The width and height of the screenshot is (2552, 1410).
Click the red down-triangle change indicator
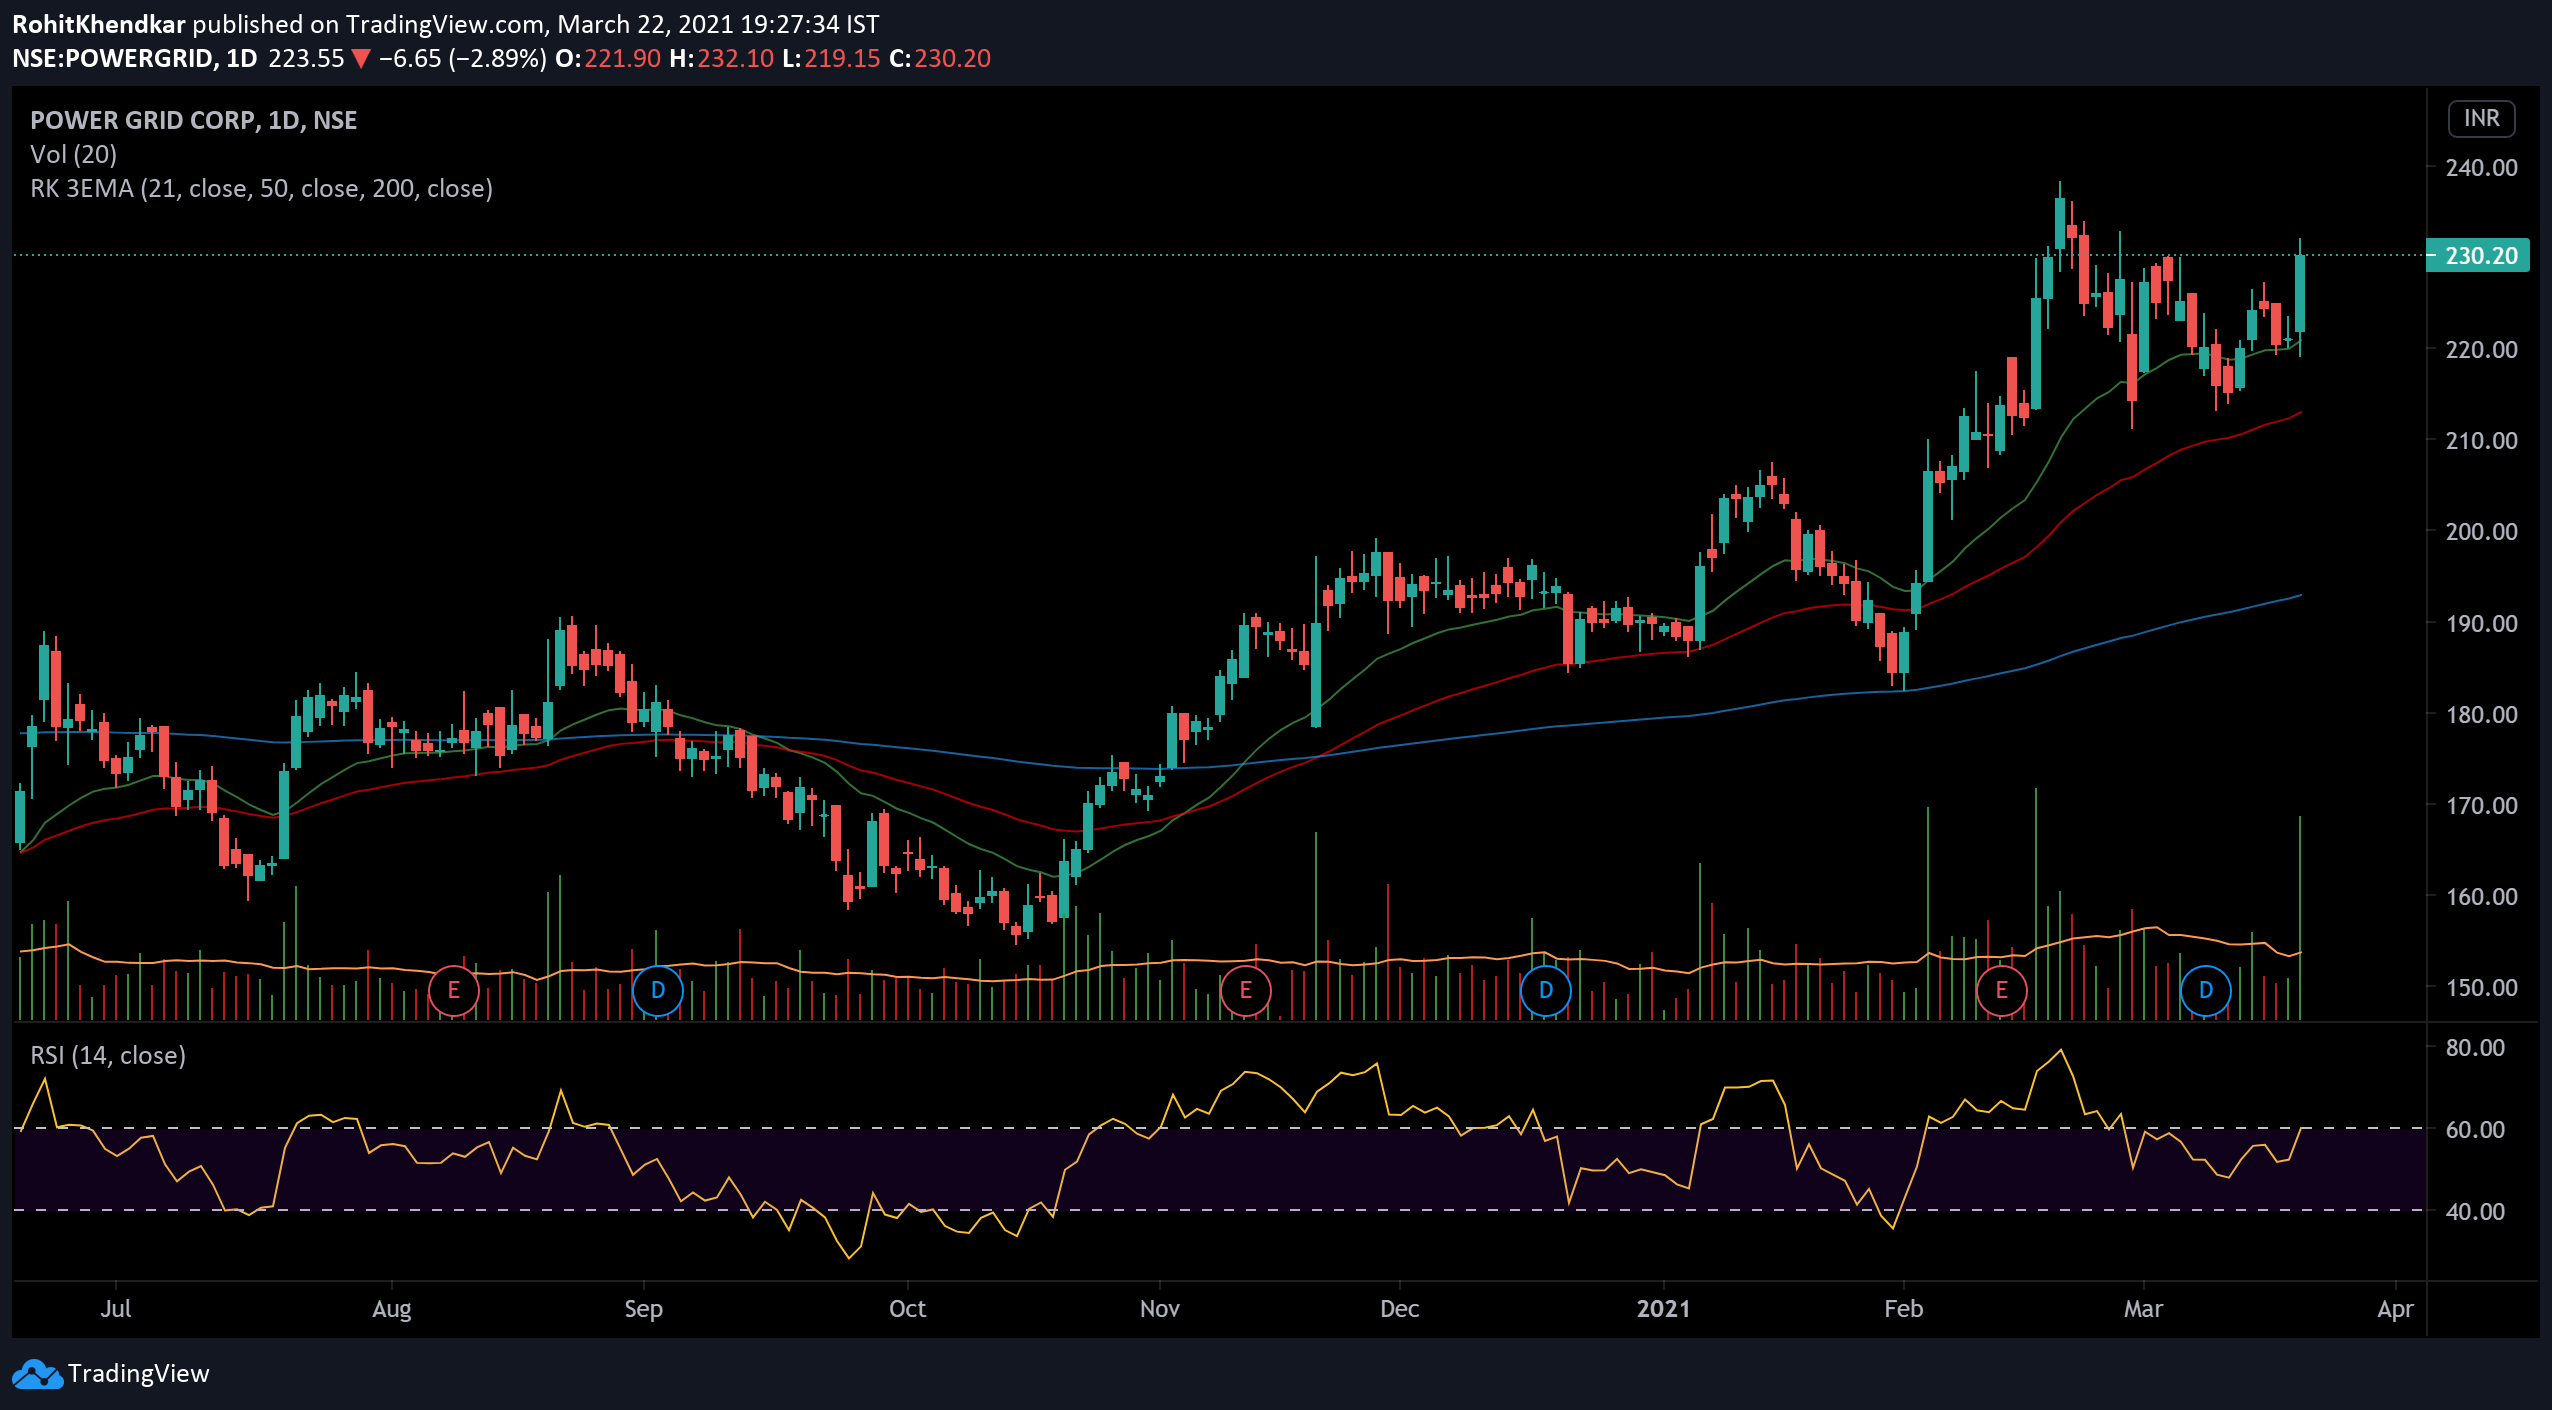click(361, 59)
